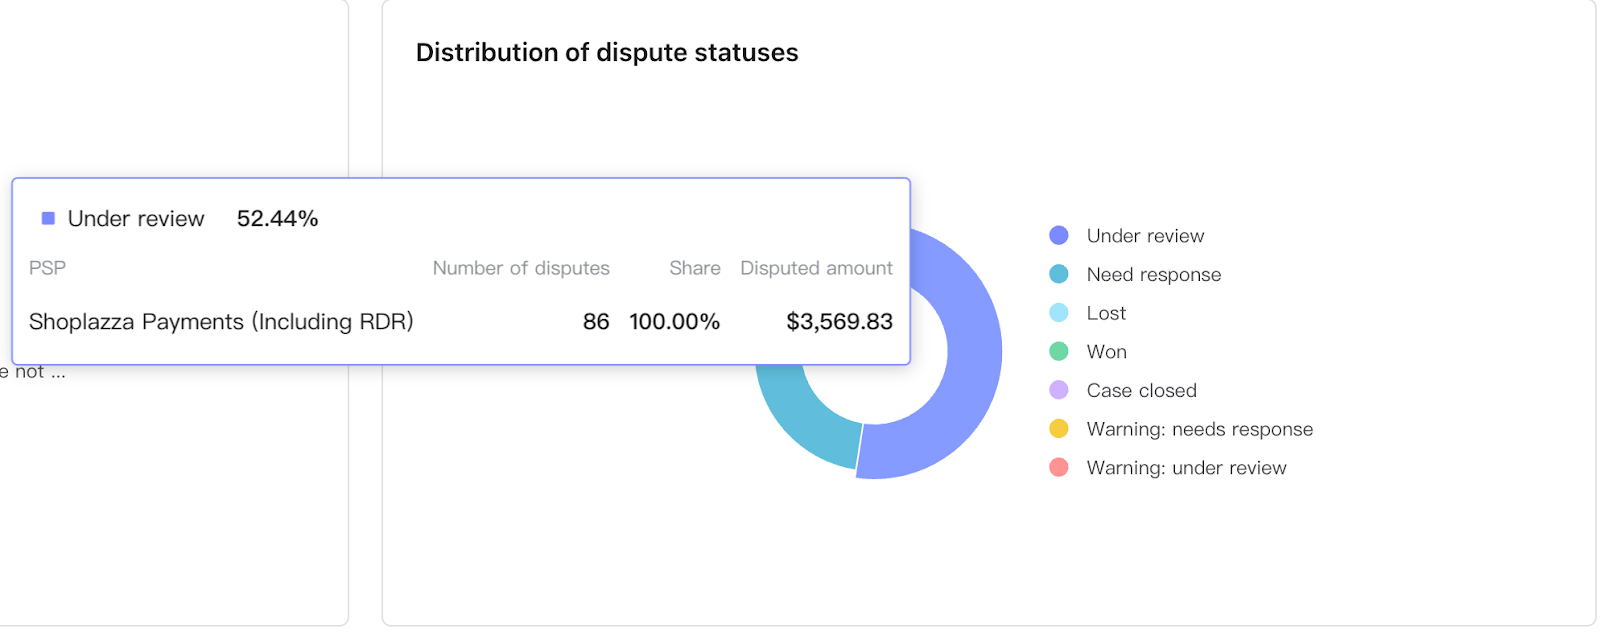Image resolution: width=1600 pixels, height=633 pixels.
Task: Click the red Warning: under review dot
Action: coord(1059,468)
